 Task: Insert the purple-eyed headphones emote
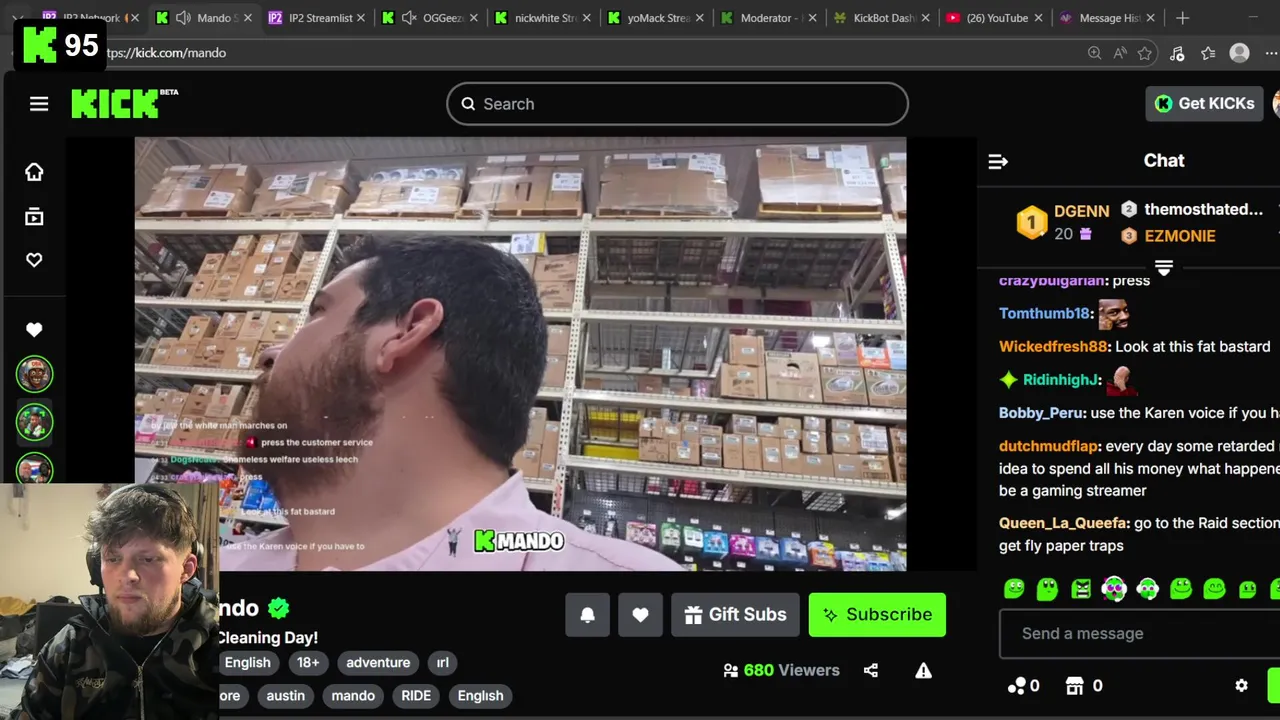(1114, 589)
